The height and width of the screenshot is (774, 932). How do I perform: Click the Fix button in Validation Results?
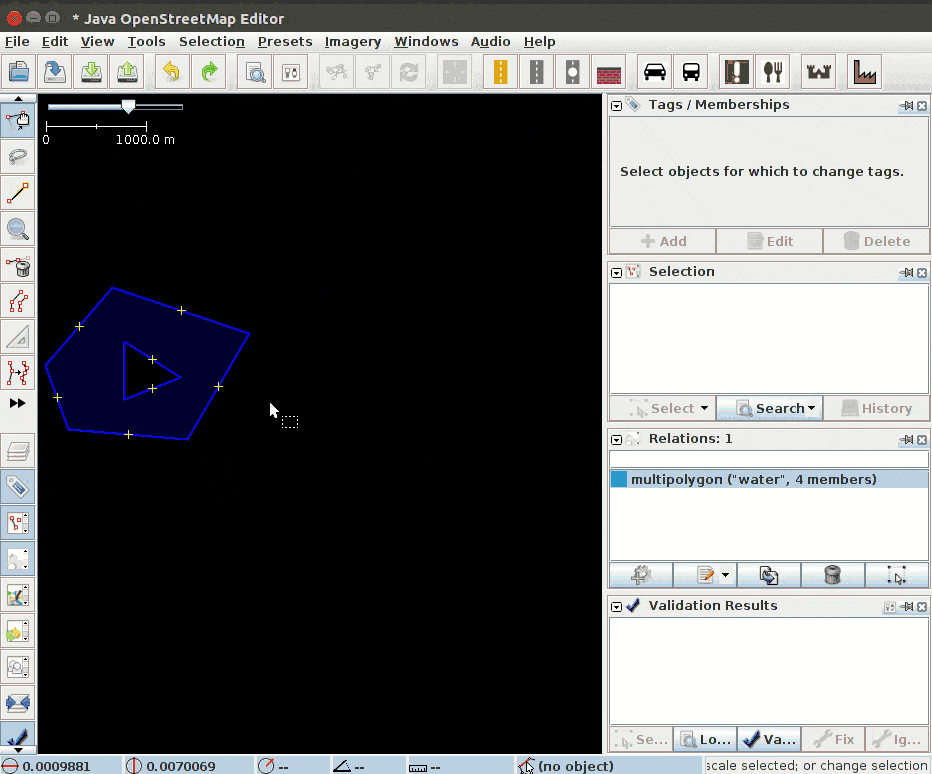pyautogui.click(x=833, y=740)
